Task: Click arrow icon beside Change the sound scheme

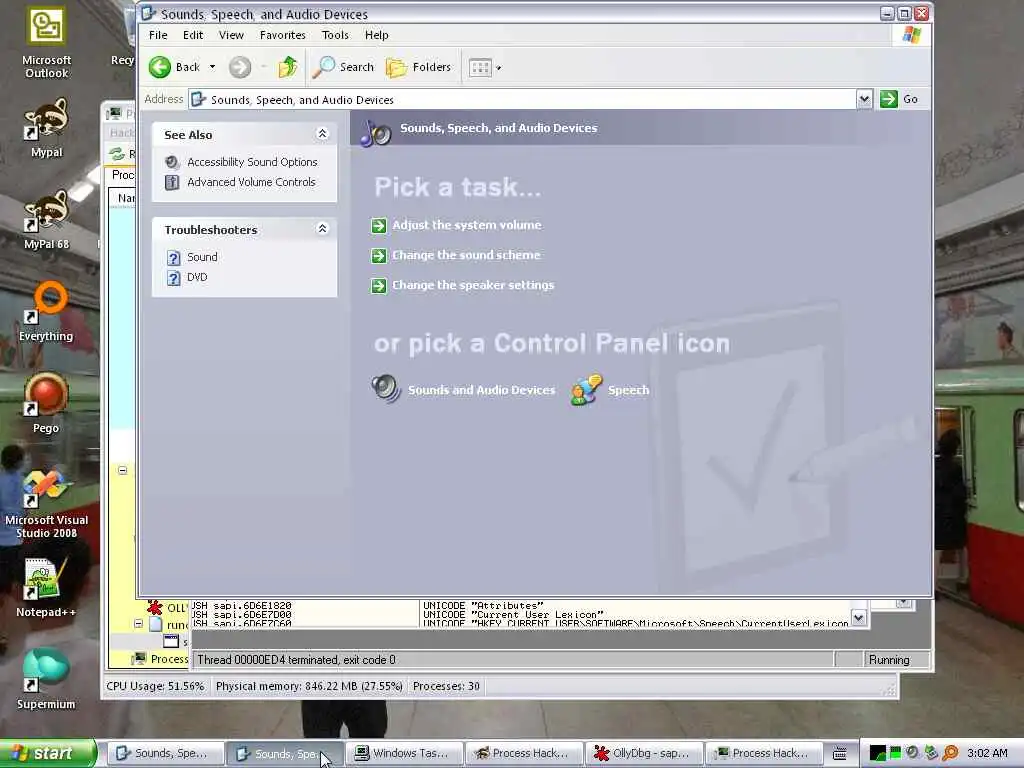Action: click(x=379, y=256)
